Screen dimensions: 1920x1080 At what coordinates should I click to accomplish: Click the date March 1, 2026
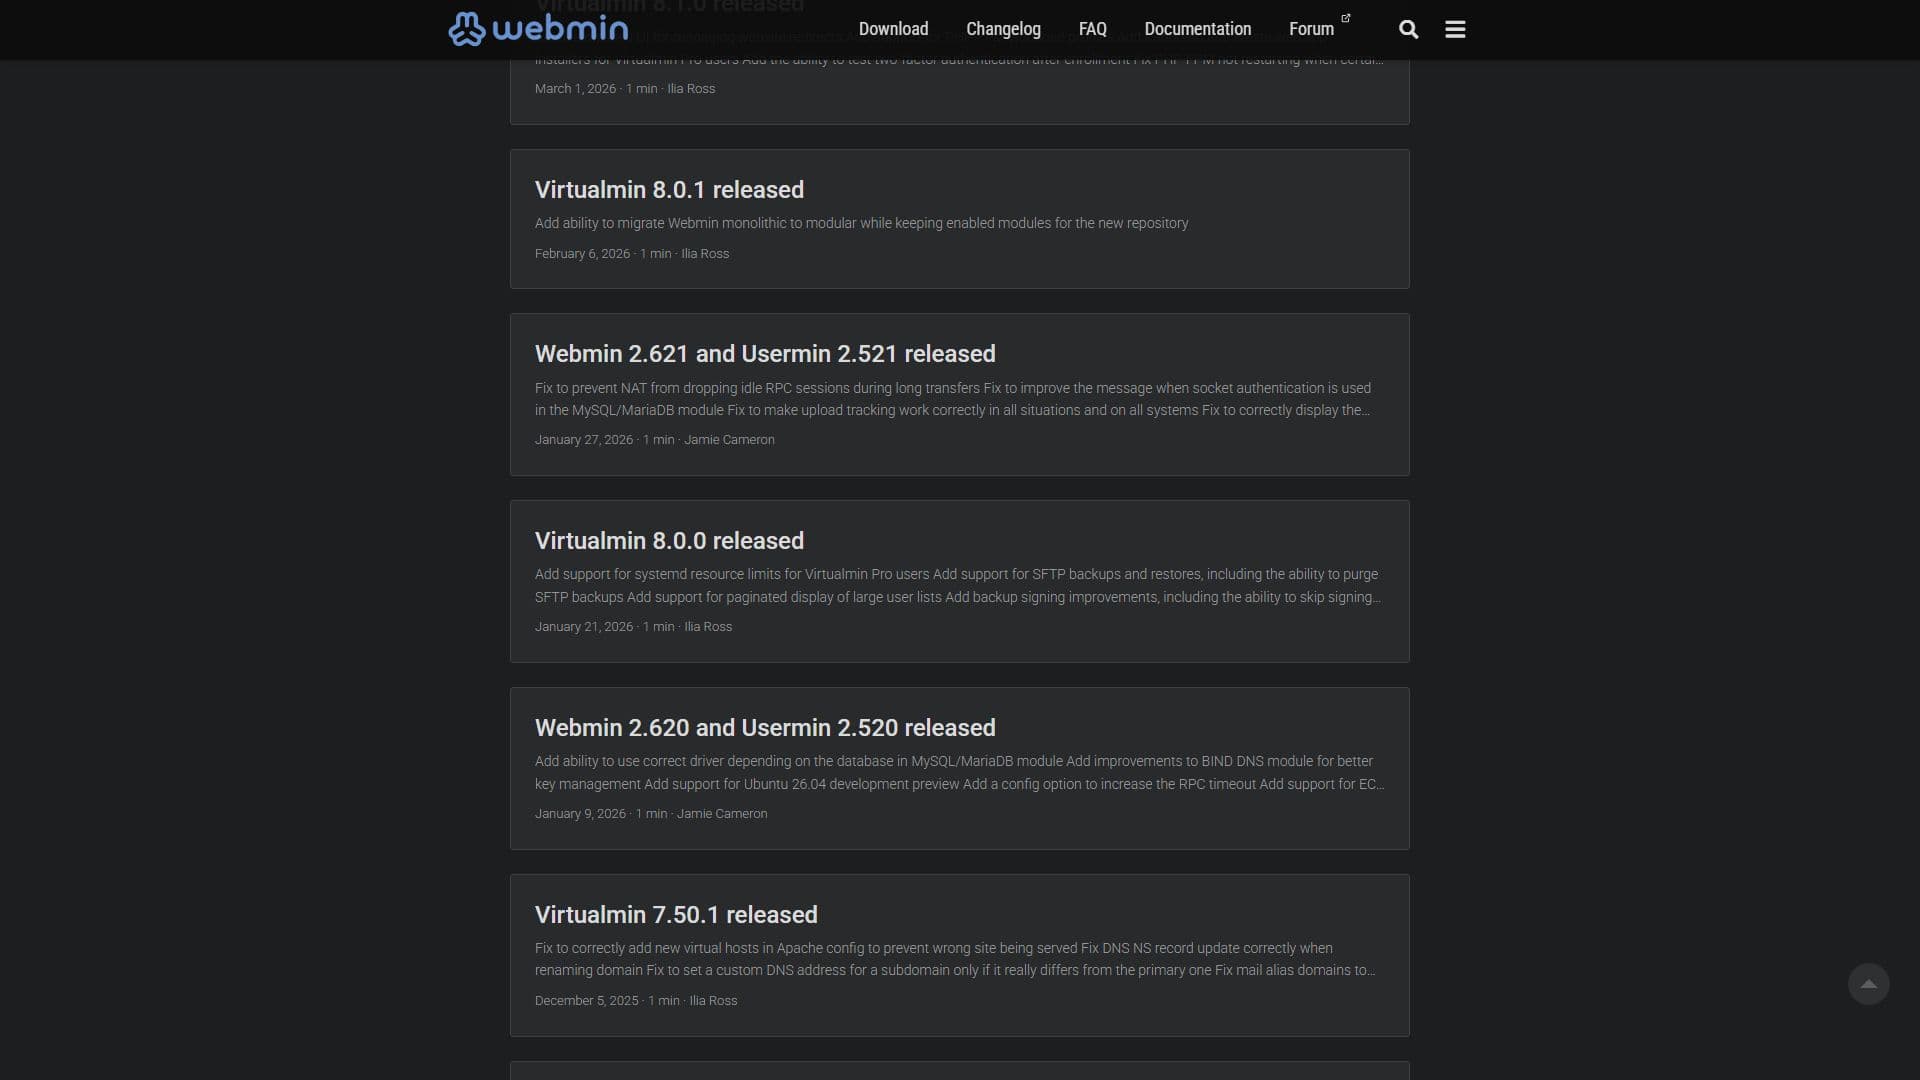point(575,89)
